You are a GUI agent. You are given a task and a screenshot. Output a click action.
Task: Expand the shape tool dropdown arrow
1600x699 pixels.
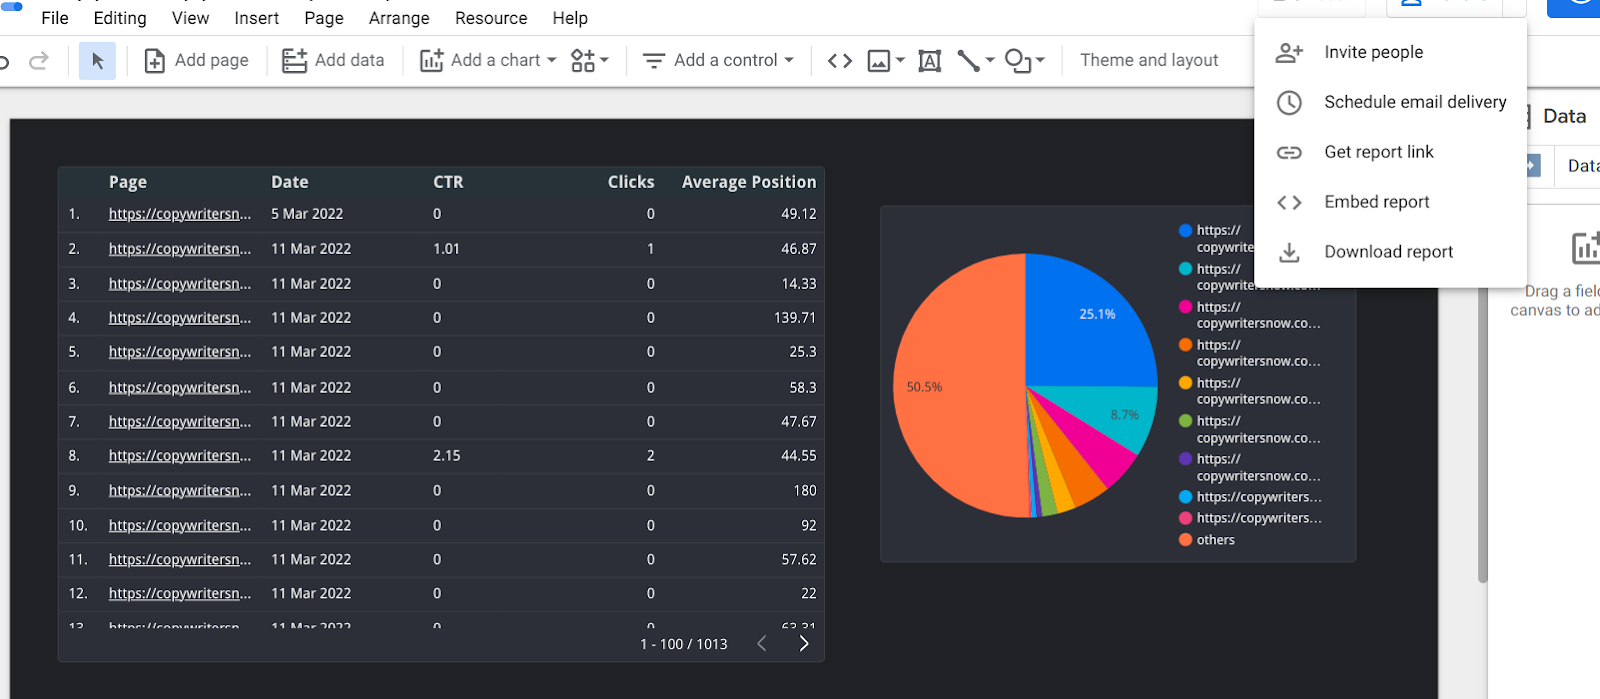pyautogui.click(x=1040, y=61)
